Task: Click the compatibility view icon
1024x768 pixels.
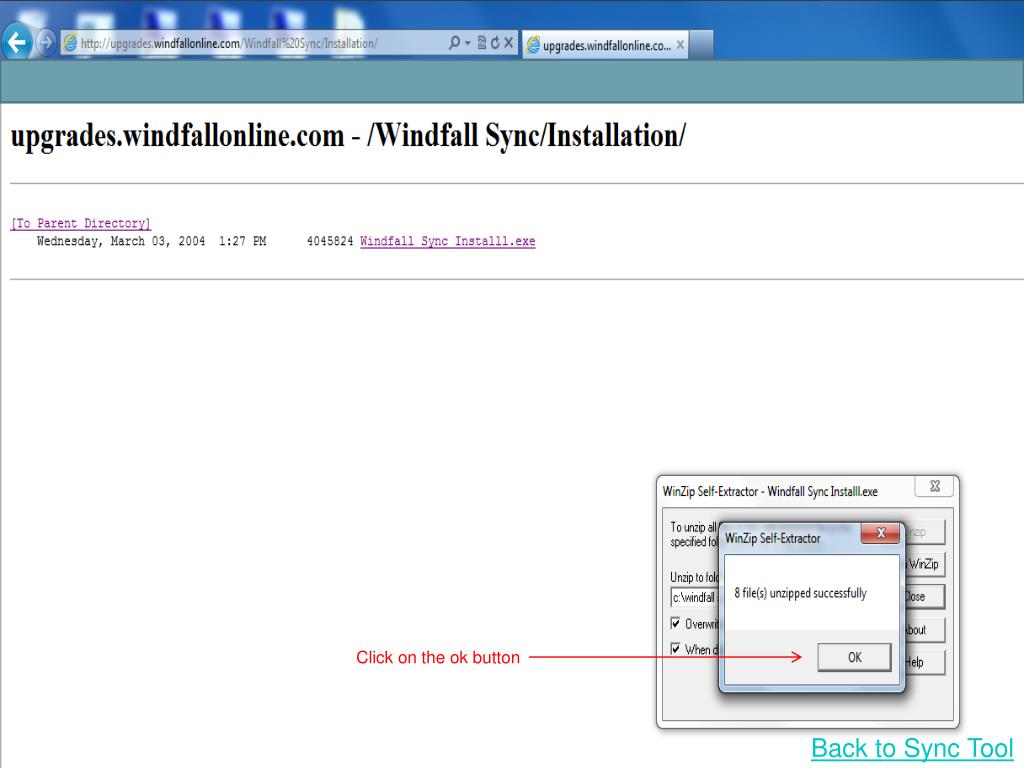Action: click(x=482, y=43)
